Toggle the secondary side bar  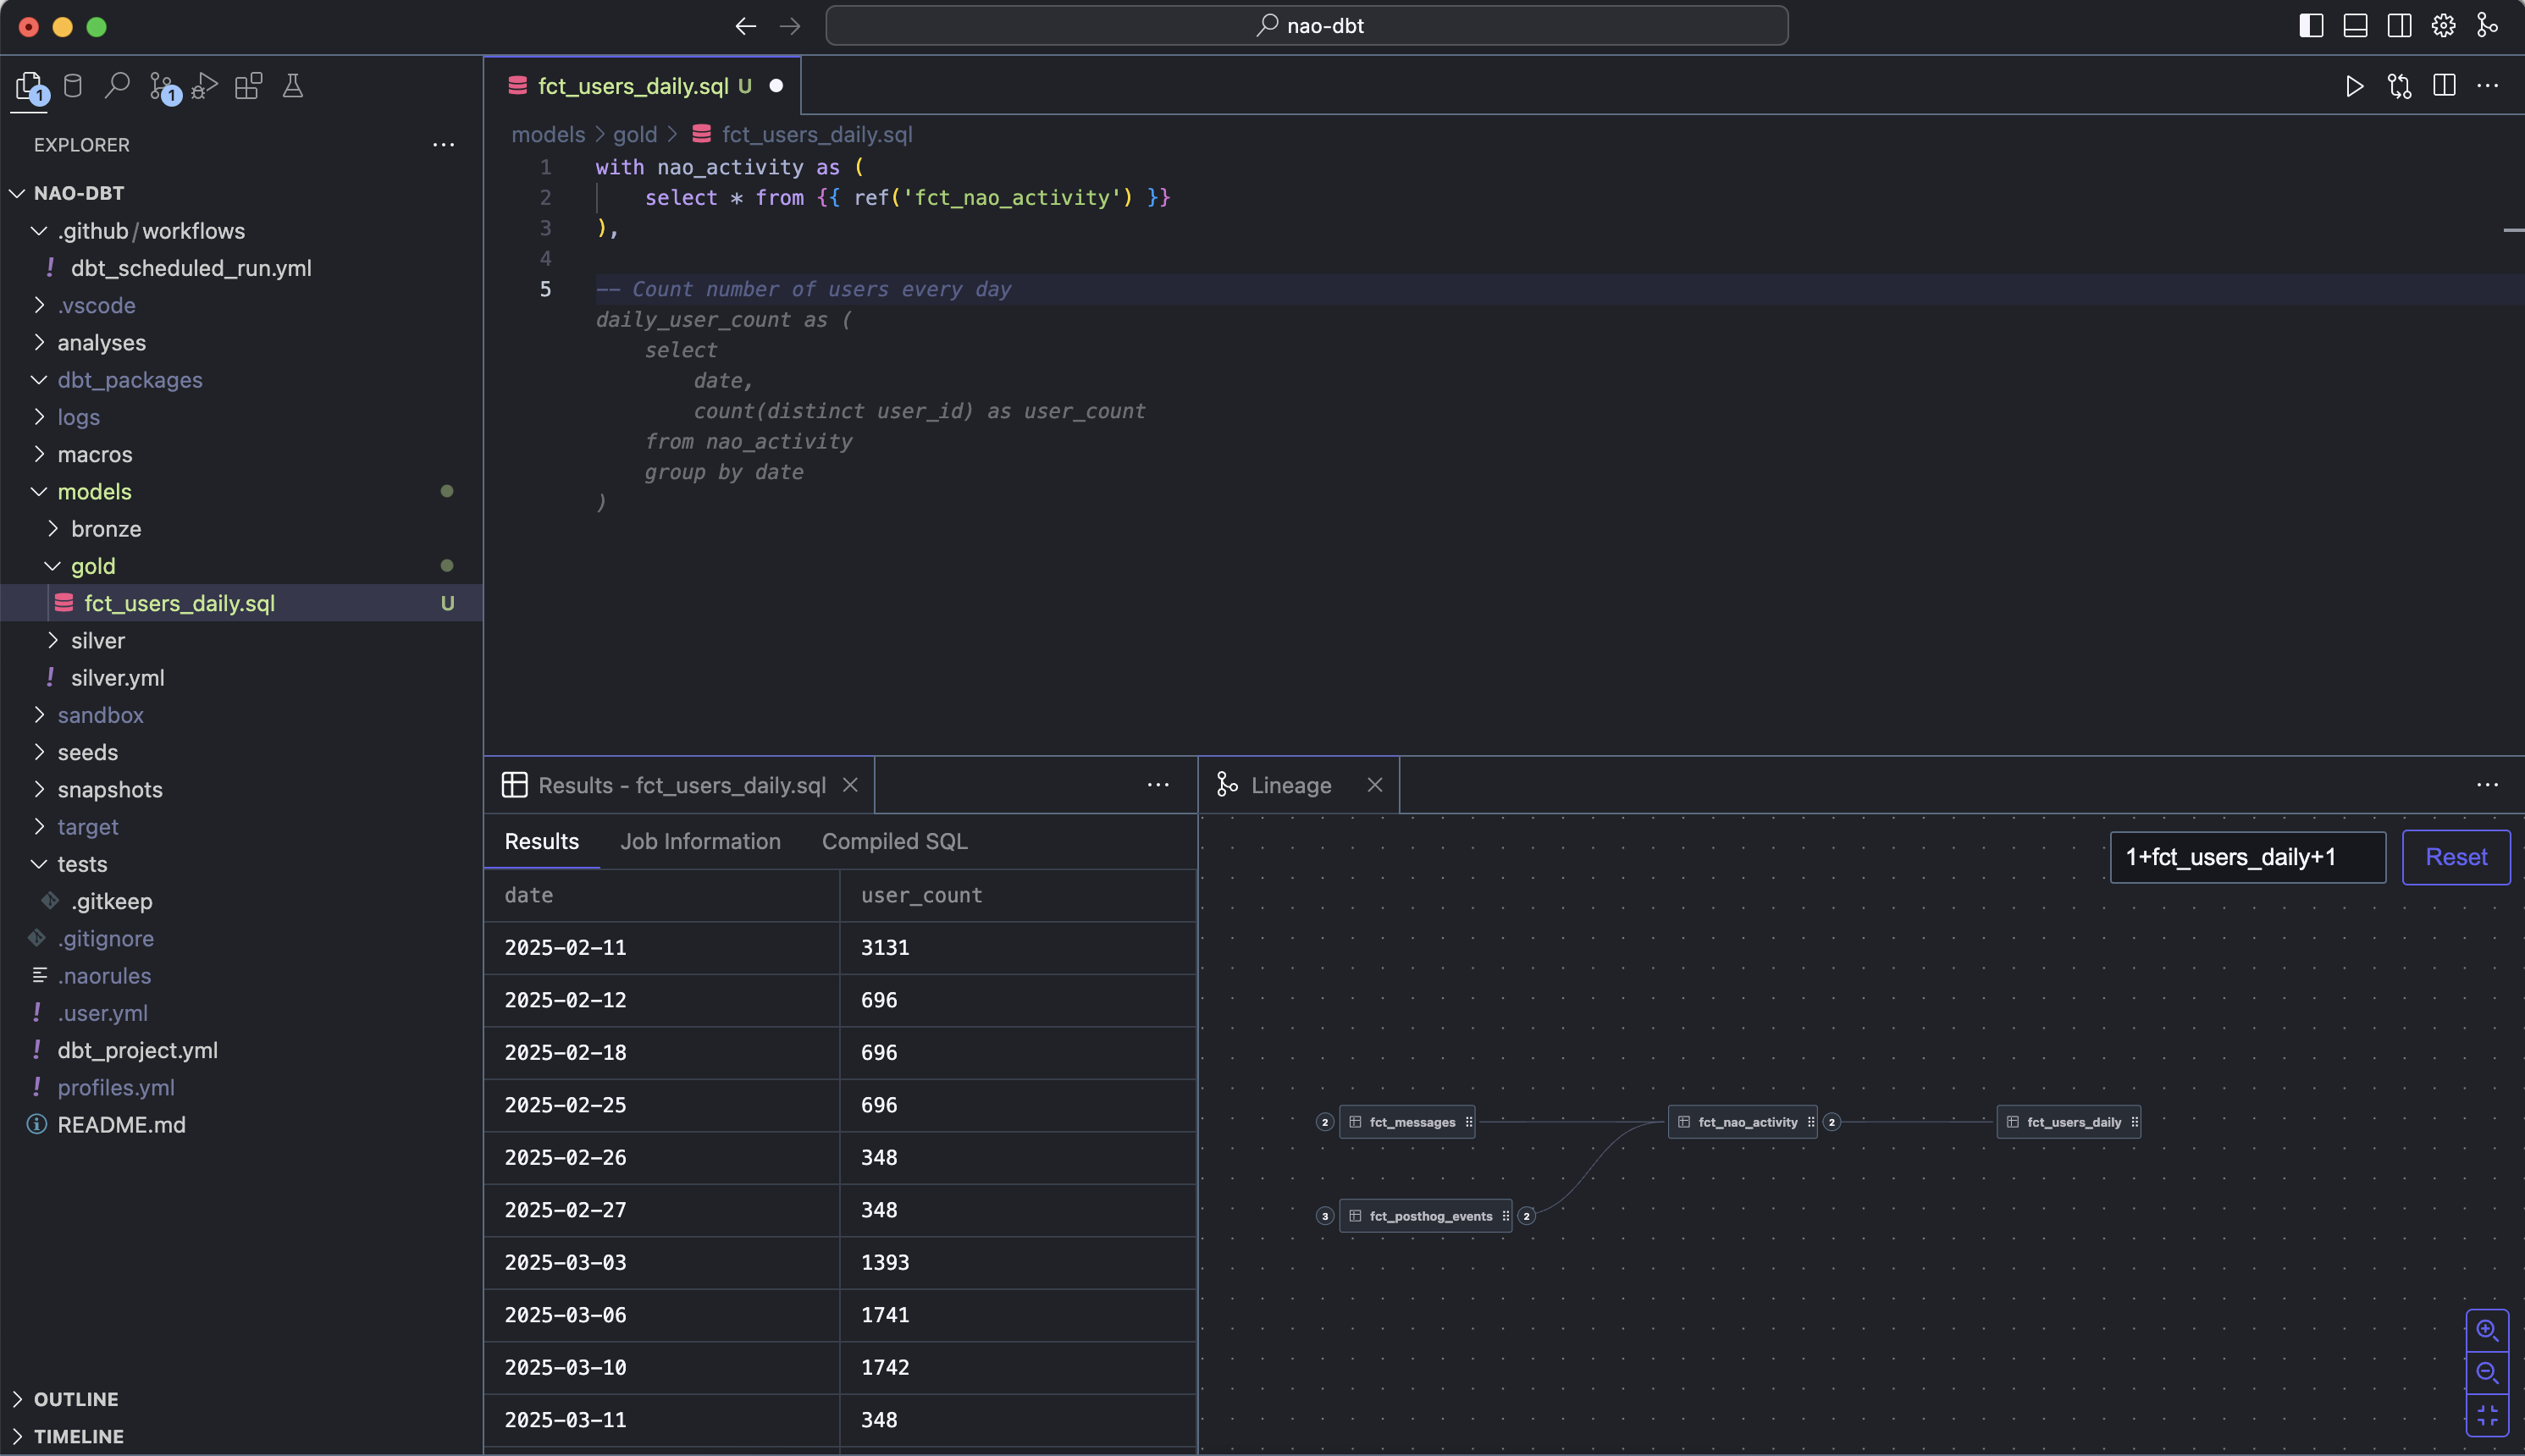tap(2399, 26)
